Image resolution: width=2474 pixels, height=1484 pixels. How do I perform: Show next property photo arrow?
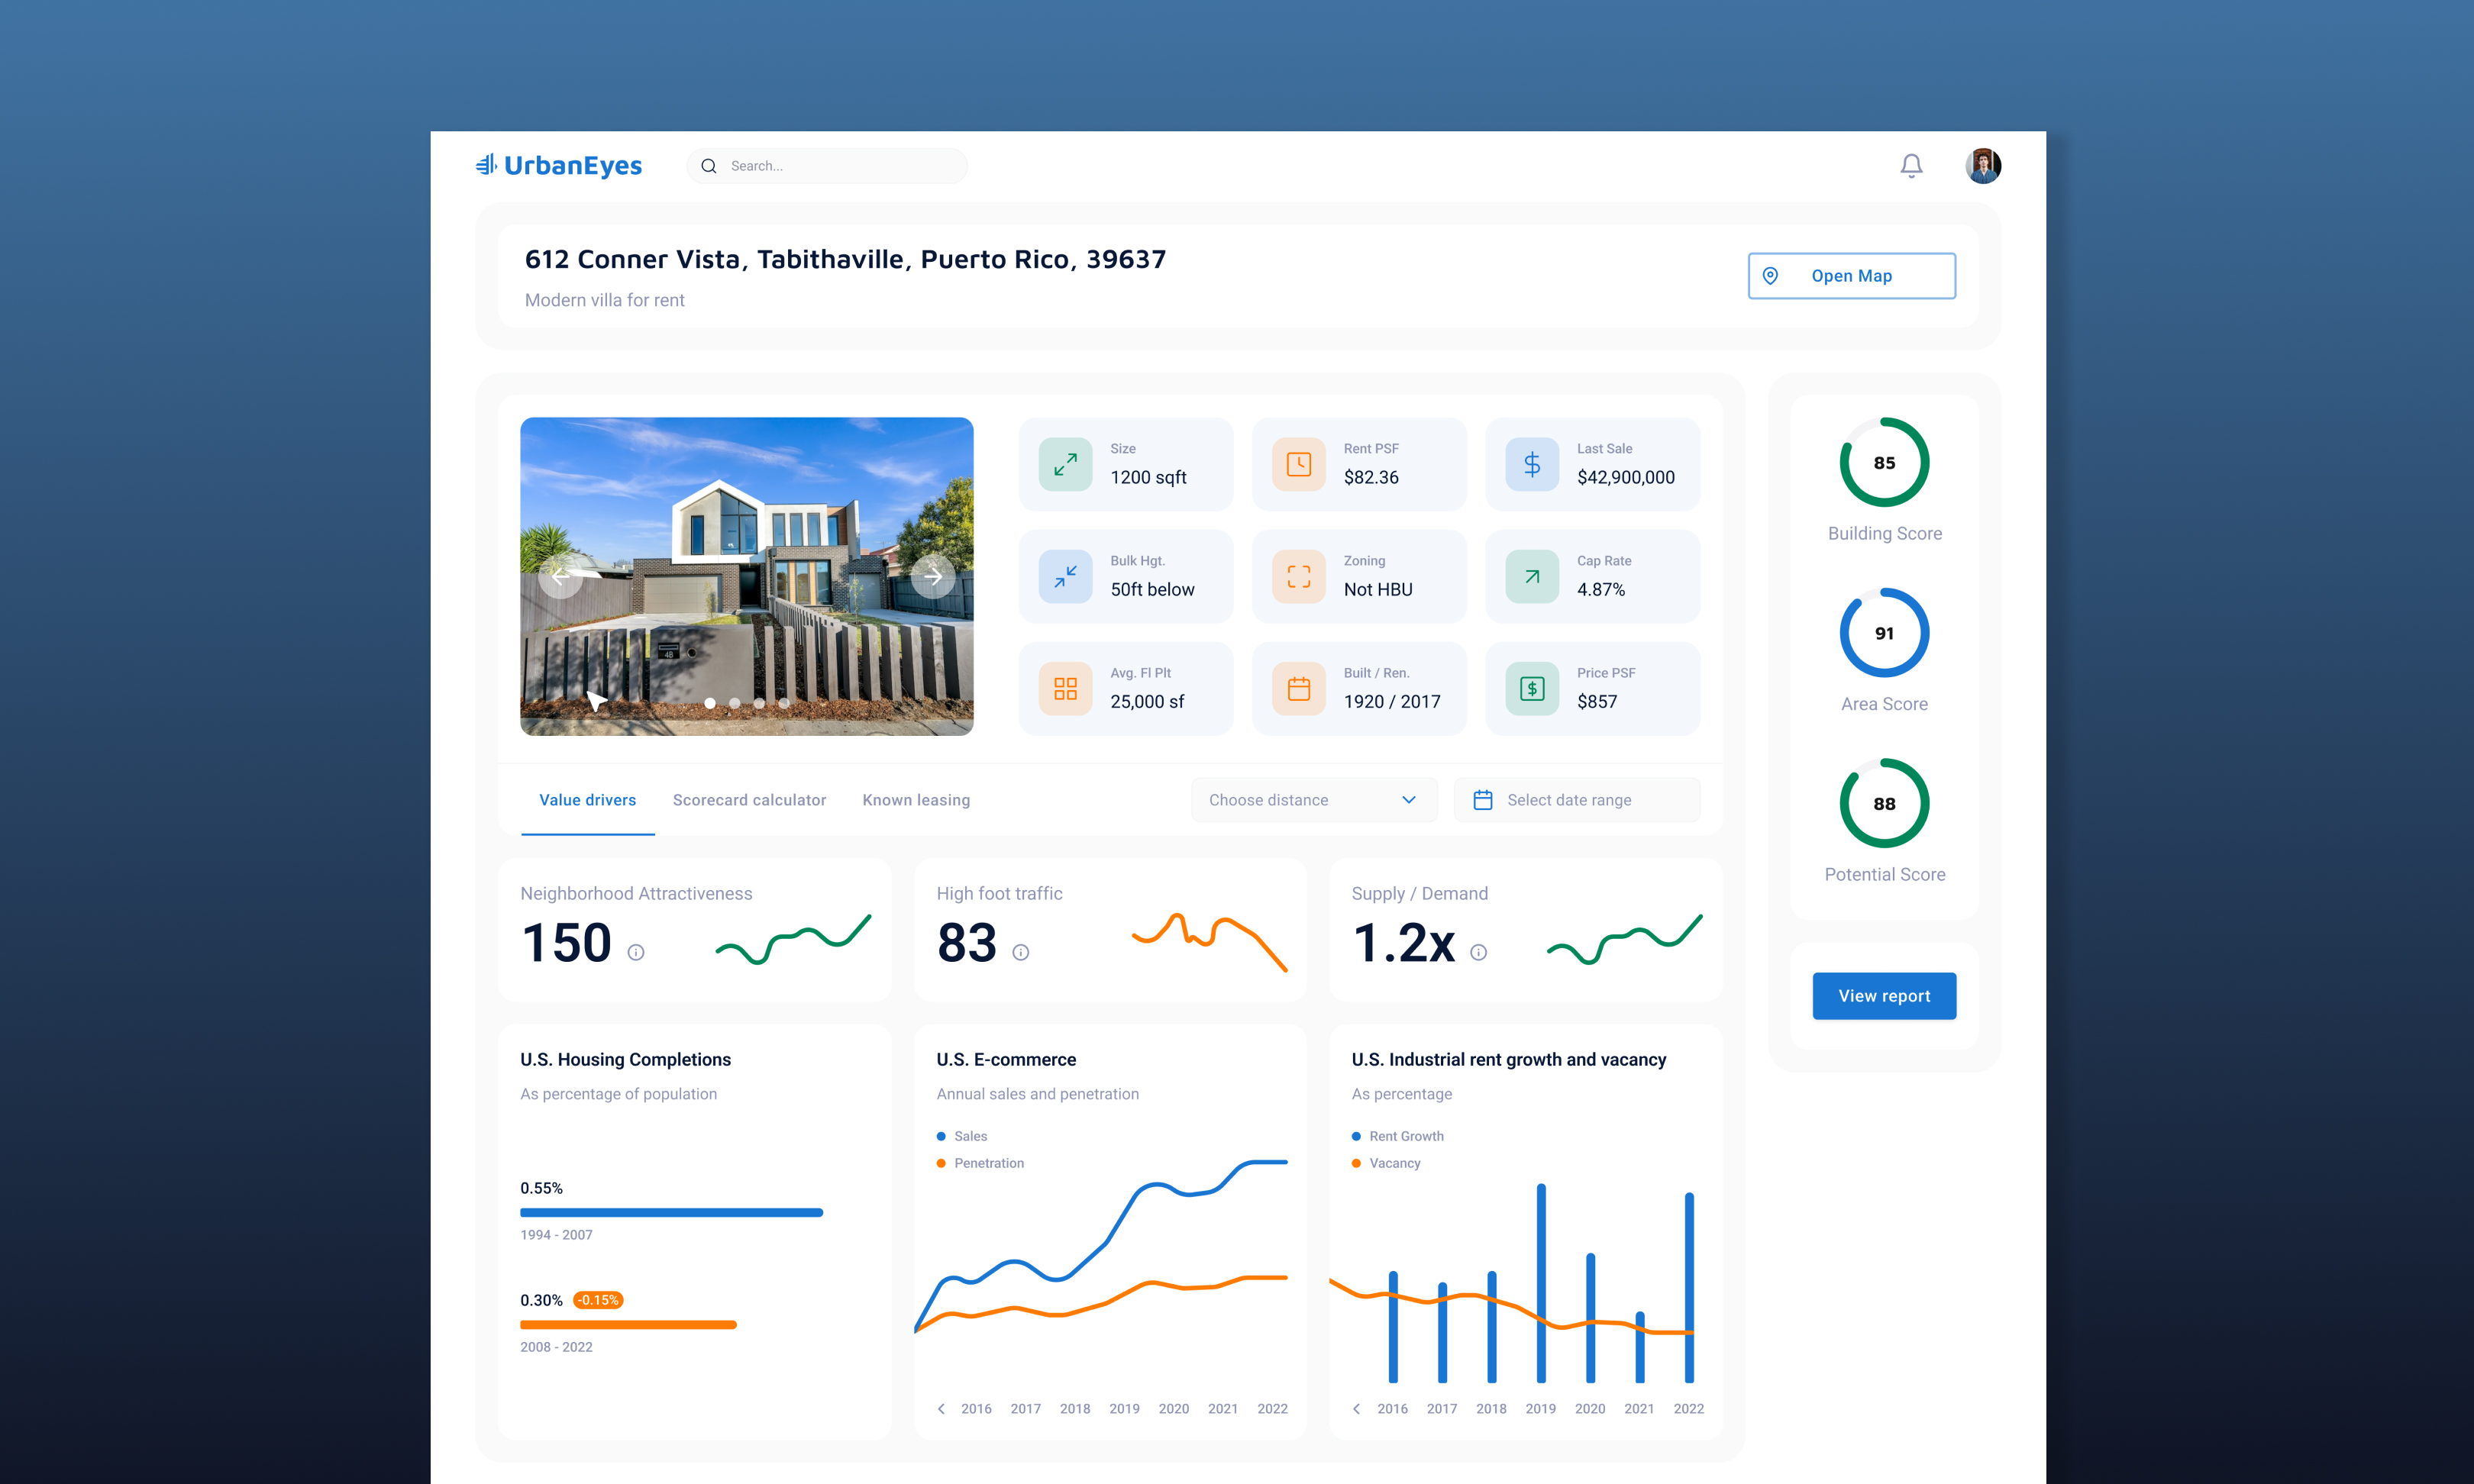932,576
